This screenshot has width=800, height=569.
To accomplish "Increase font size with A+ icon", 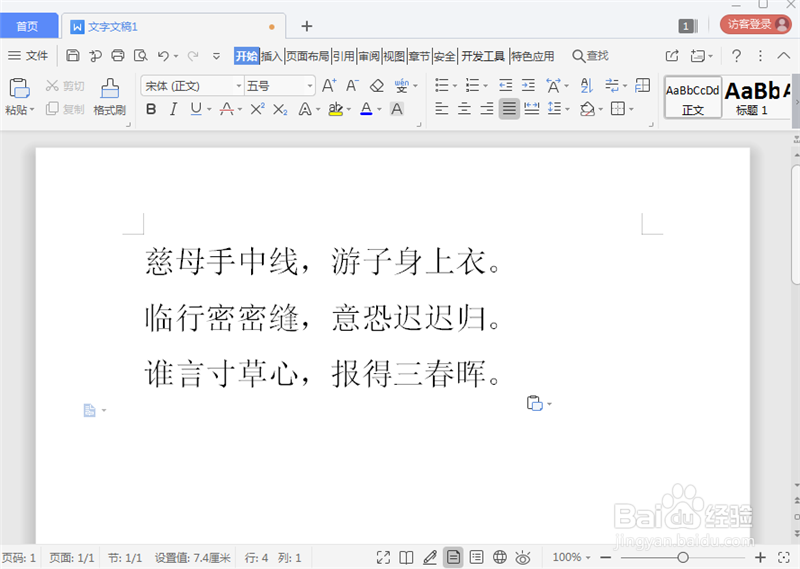I will (329, 85).
